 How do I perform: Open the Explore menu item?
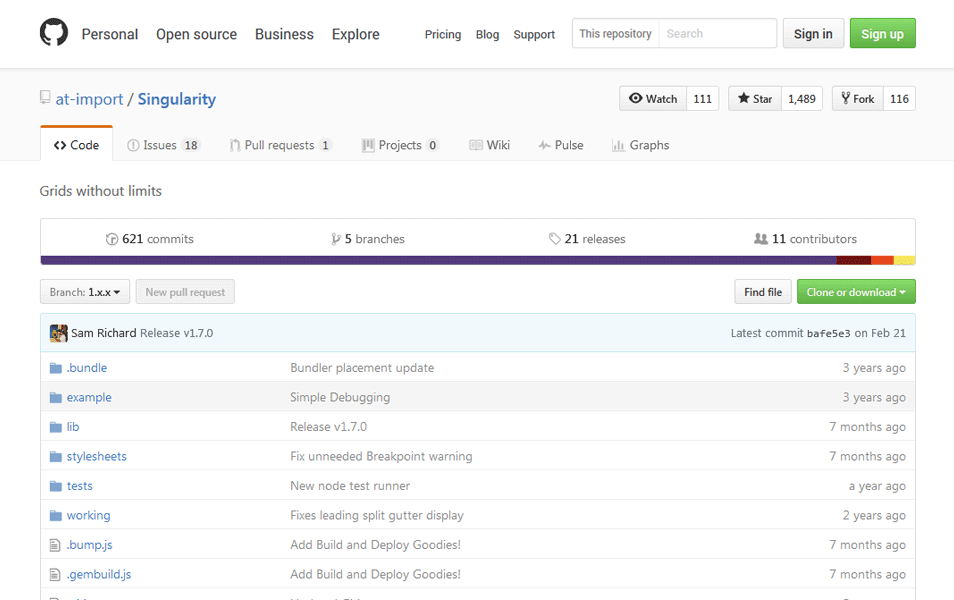point(355,34)
